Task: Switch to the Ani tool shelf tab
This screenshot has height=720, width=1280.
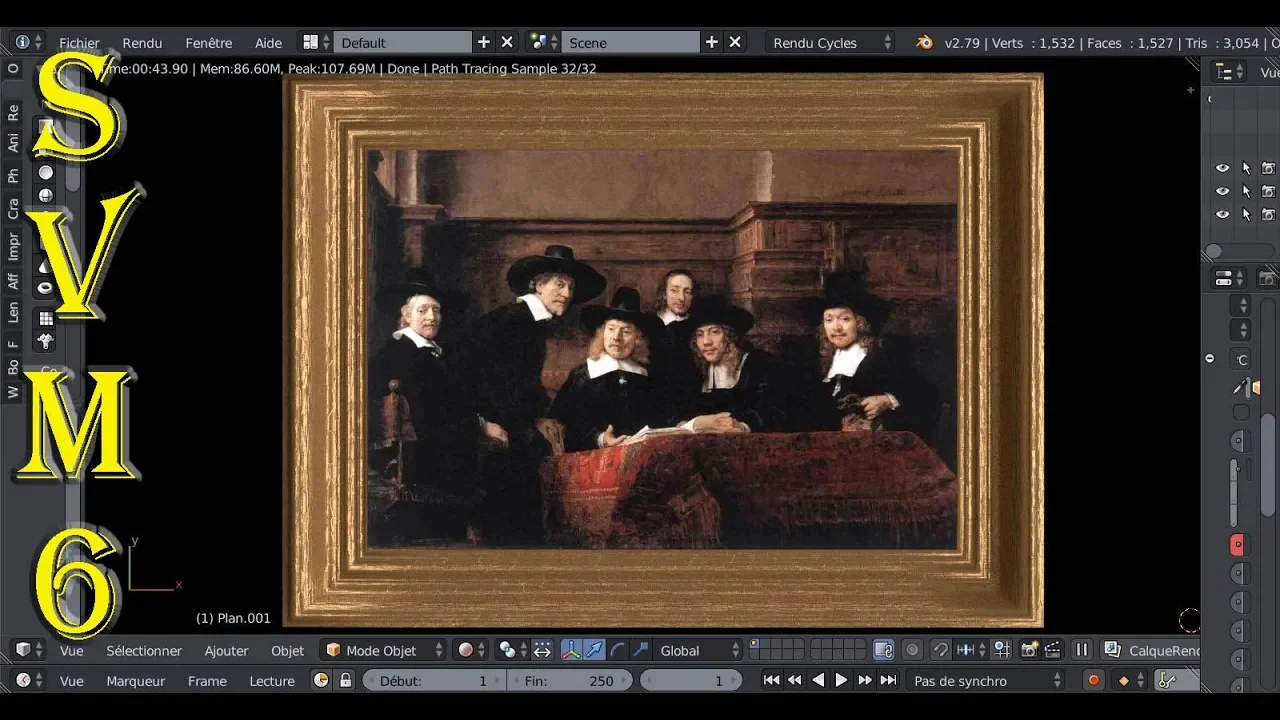Action: [x=13, y=142]
